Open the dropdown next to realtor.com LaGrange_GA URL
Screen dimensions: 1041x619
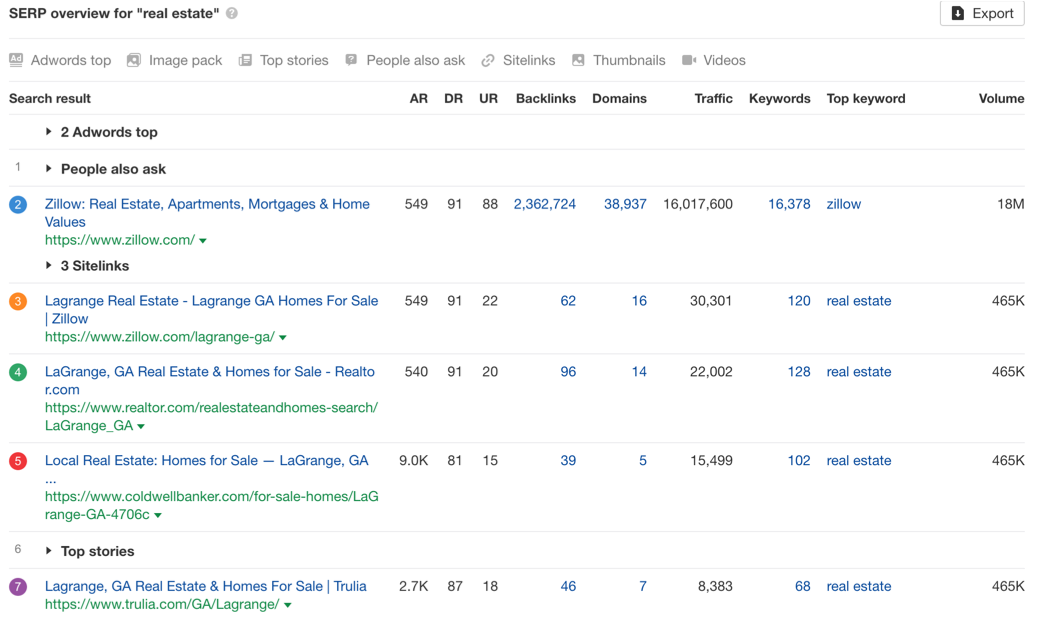141,426
